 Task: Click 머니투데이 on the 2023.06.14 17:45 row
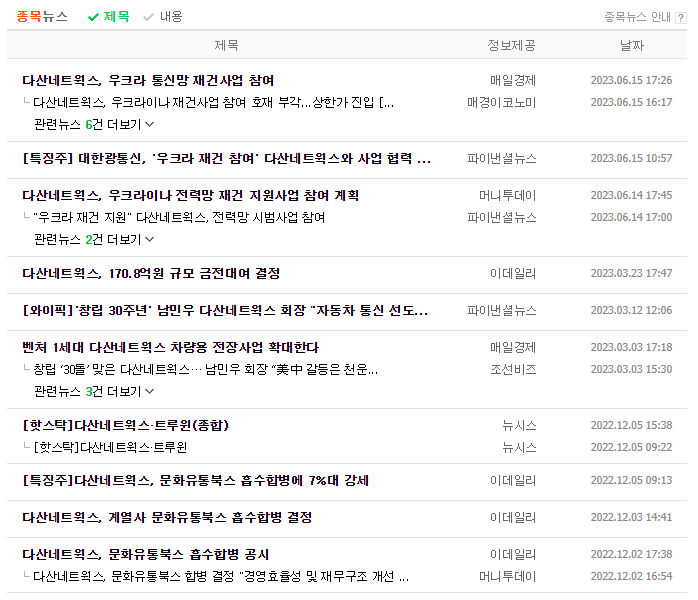pos(507,195)
